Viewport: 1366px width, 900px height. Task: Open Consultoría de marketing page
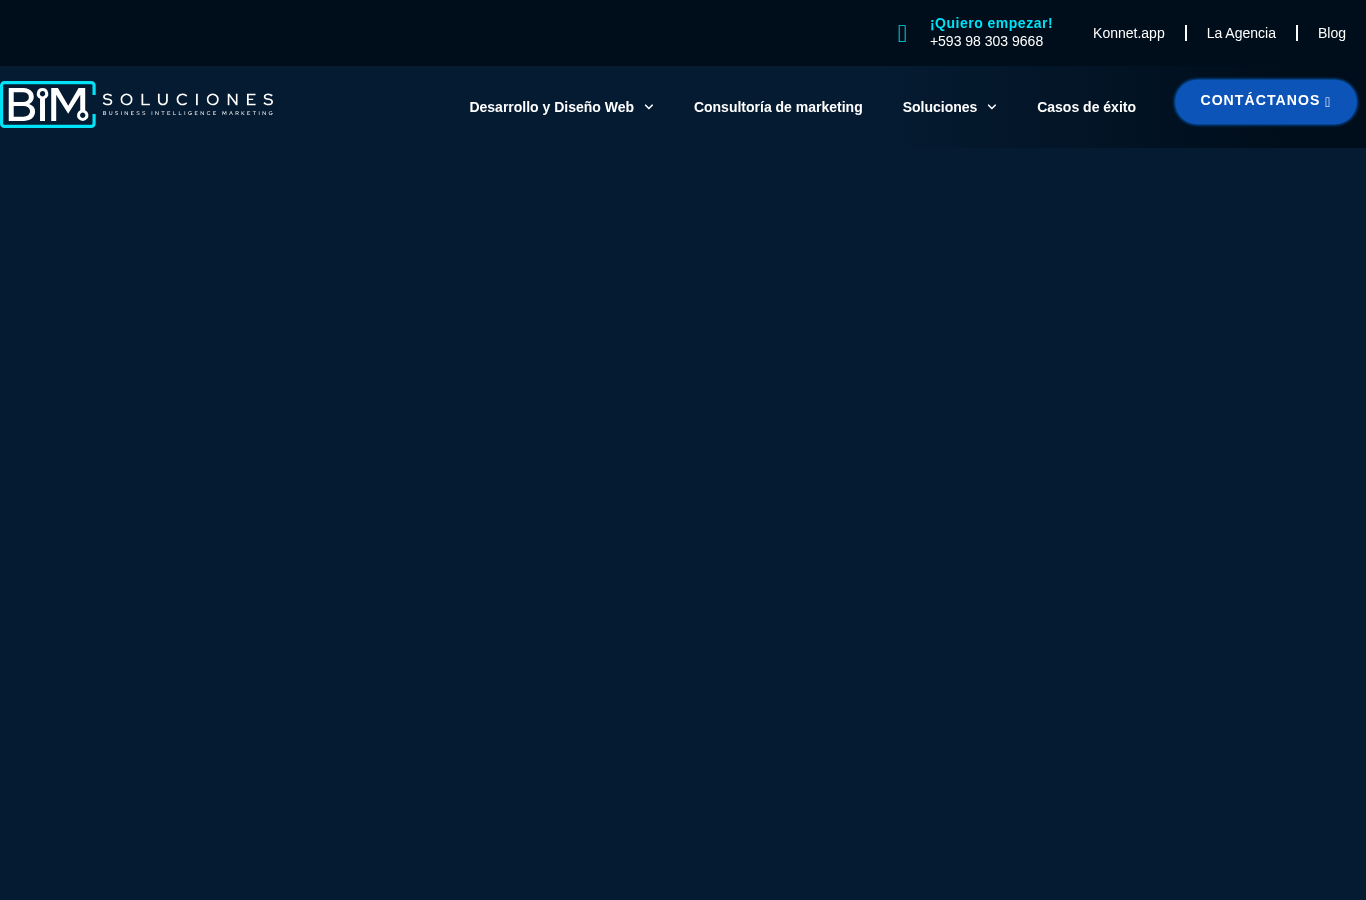click(x=778, y=107)
